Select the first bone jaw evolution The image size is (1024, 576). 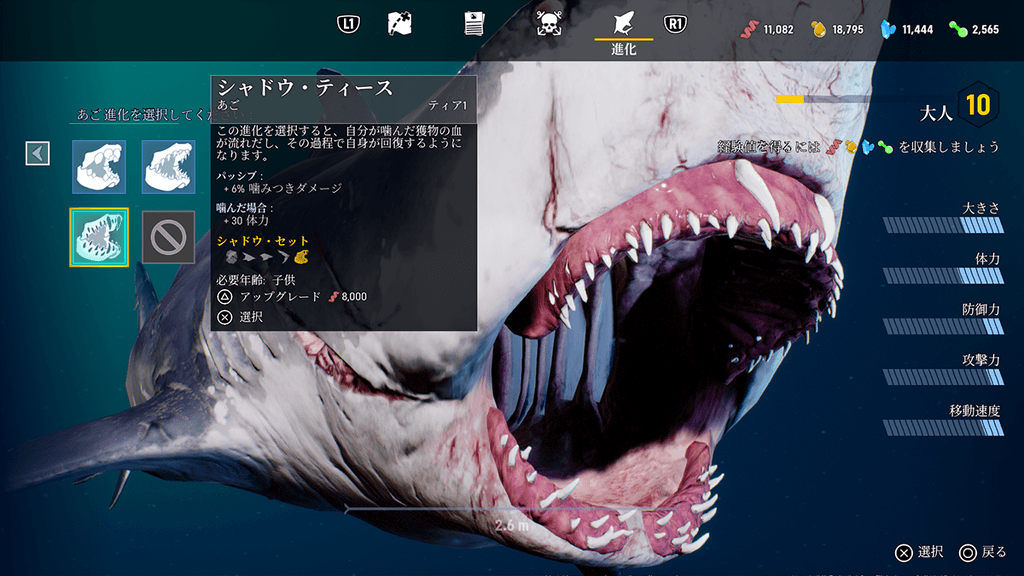99,167
